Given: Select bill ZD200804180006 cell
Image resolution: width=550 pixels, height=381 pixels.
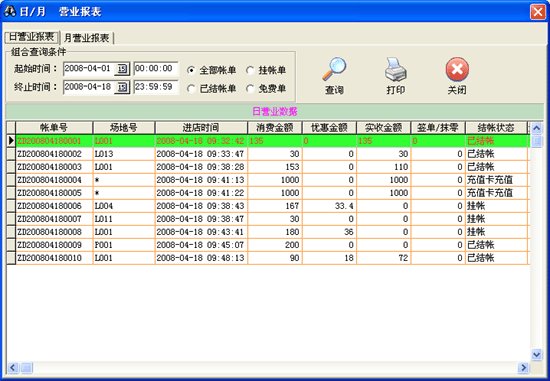Looking at the screenshot, I should (54, 206).
